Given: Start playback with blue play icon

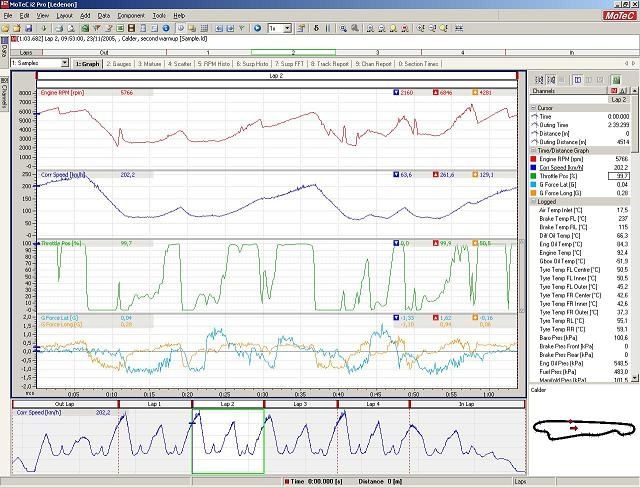Looking at the screenshot, I should (258, 28).
